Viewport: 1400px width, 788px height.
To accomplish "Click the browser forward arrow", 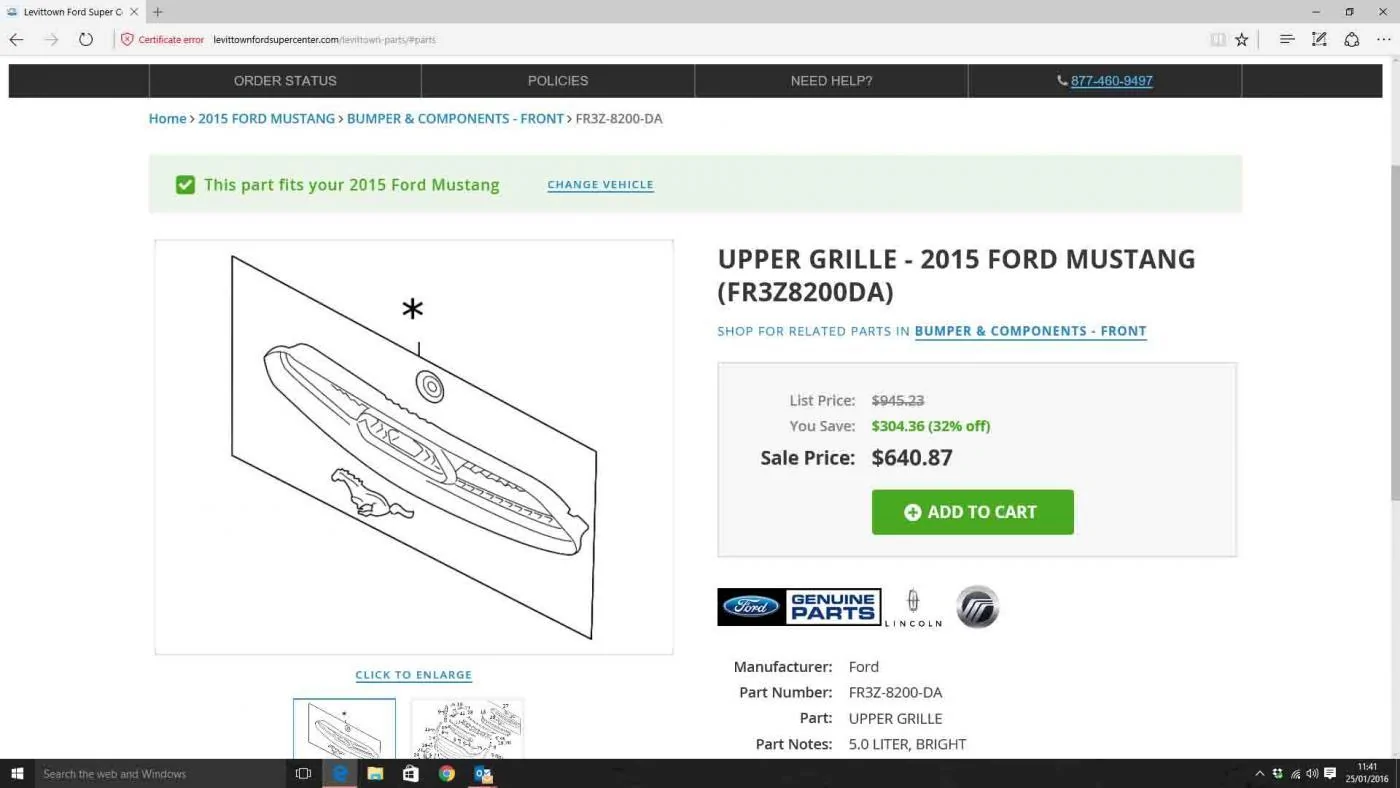I will (51, 40).
